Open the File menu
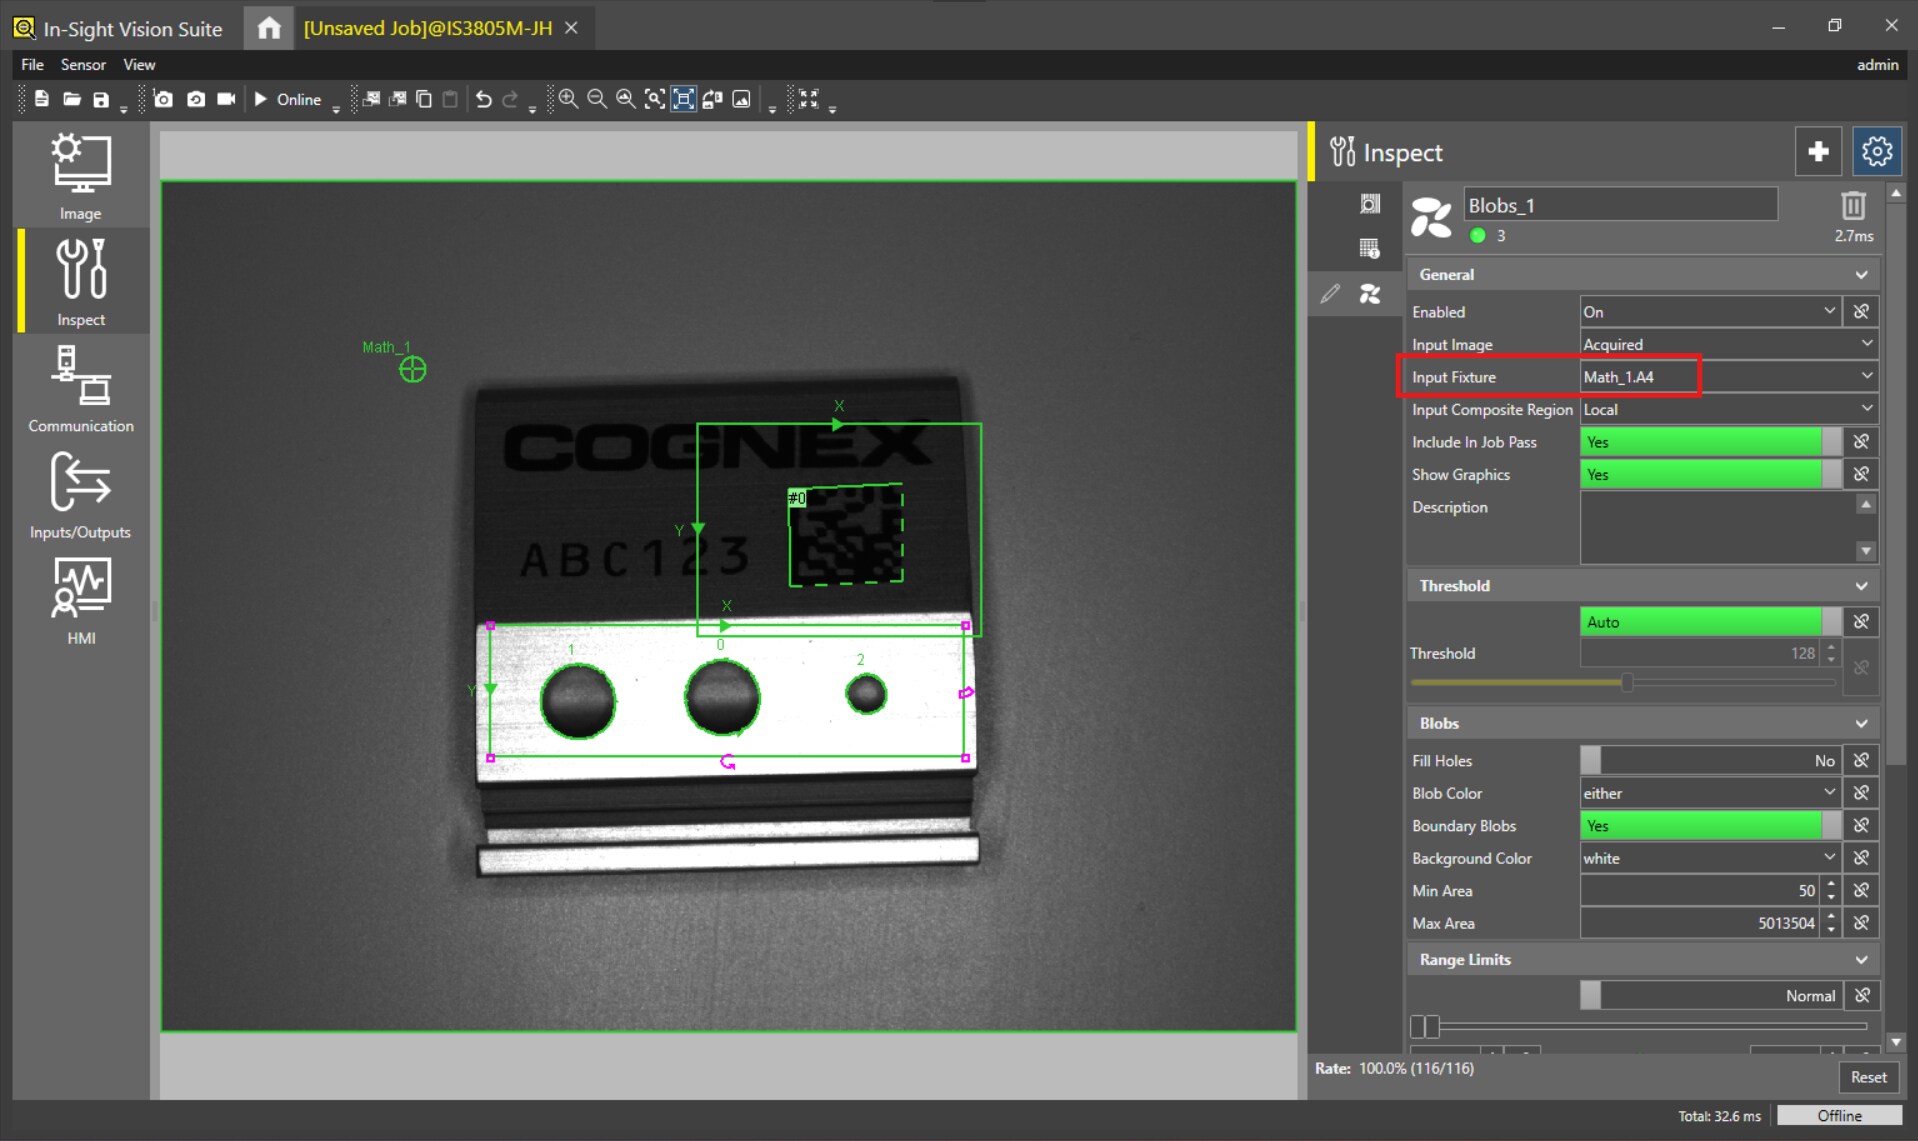1918x1141 pixels. pyautogui.click(x=31, y=64)
